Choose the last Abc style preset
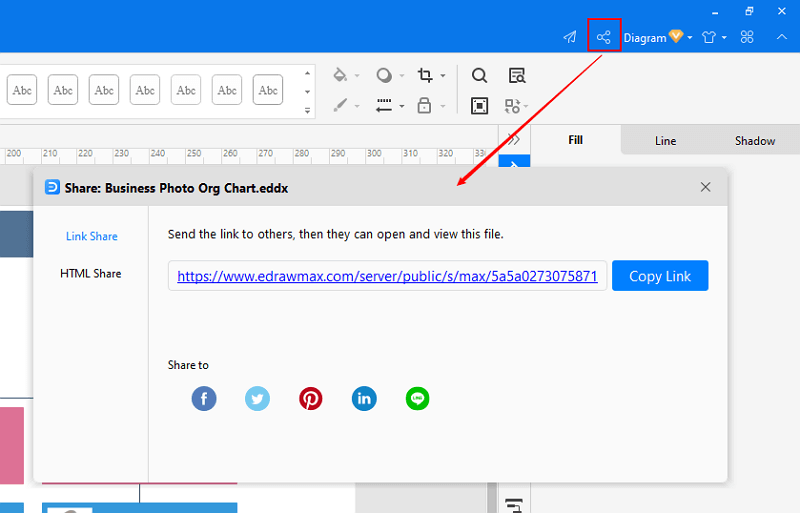The height and width of the screenshot is (513, 800). coord(268,90)
